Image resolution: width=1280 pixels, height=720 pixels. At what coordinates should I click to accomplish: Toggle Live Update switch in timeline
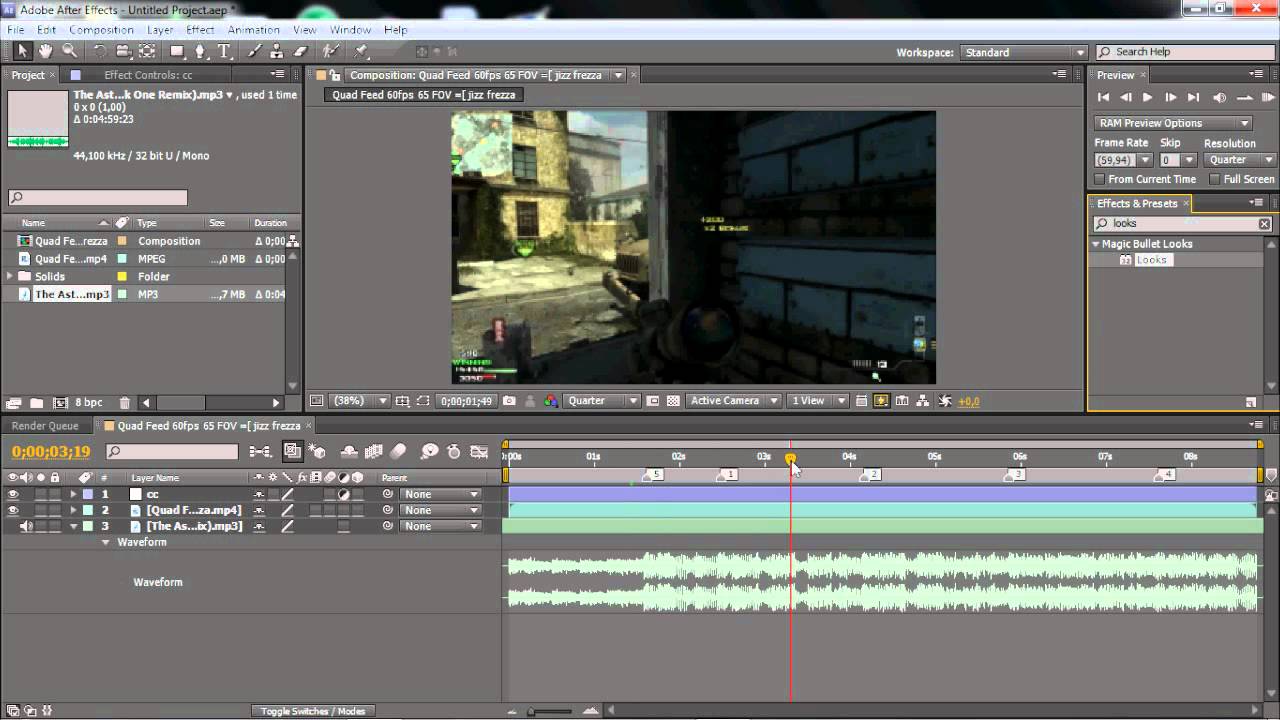292,452
